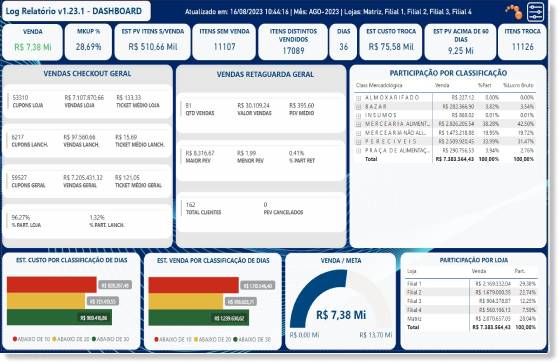The image size is (559, 363).
Task: Click ABAIXO DE 20 legend in Est. Venda chart
Action: (212, 339)
